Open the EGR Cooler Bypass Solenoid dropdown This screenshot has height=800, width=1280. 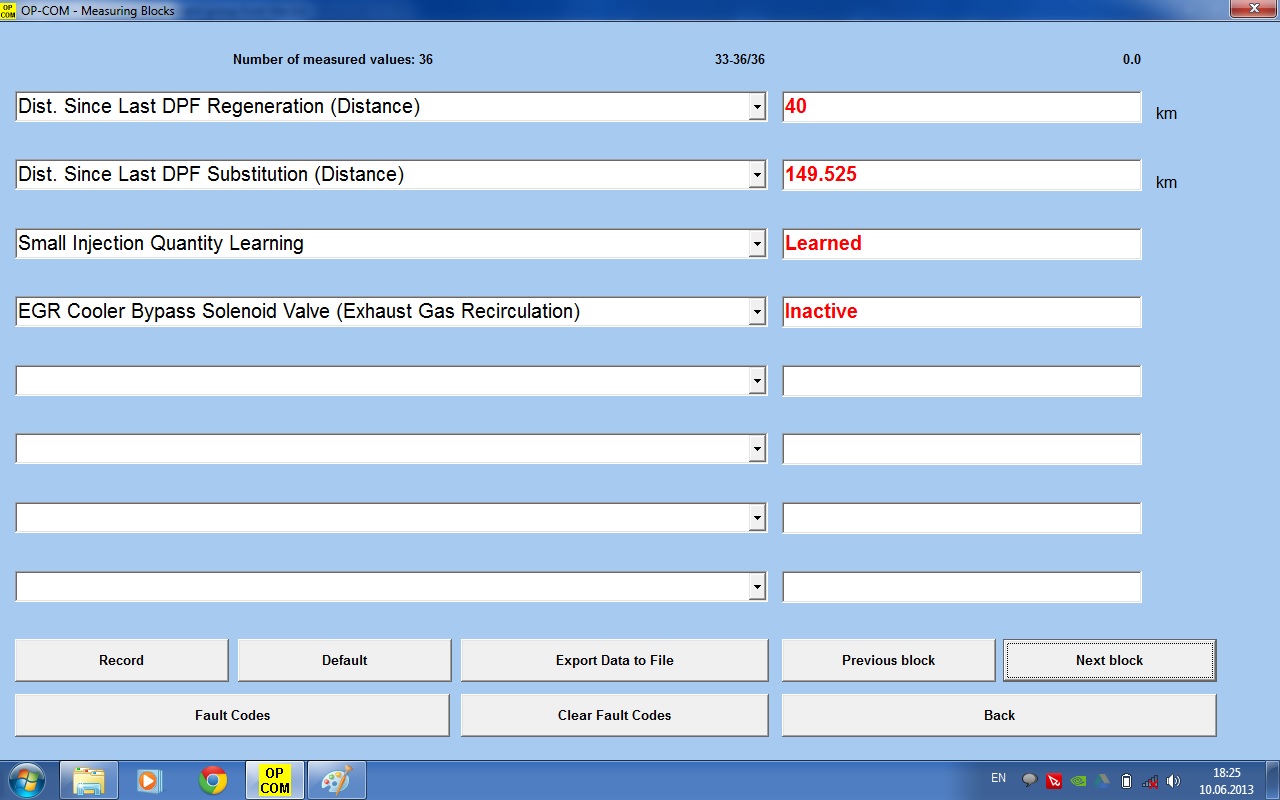click(x=757, y=312)
